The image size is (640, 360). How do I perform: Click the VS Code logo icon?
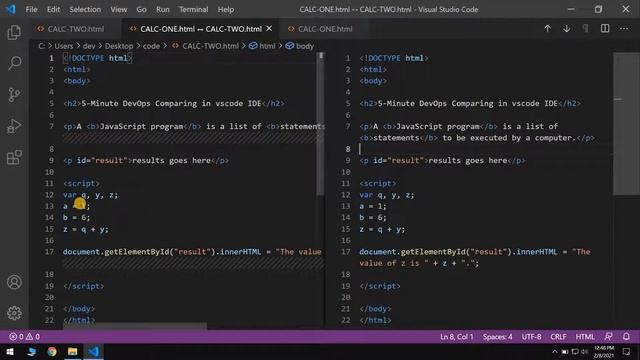pos(11,9)
